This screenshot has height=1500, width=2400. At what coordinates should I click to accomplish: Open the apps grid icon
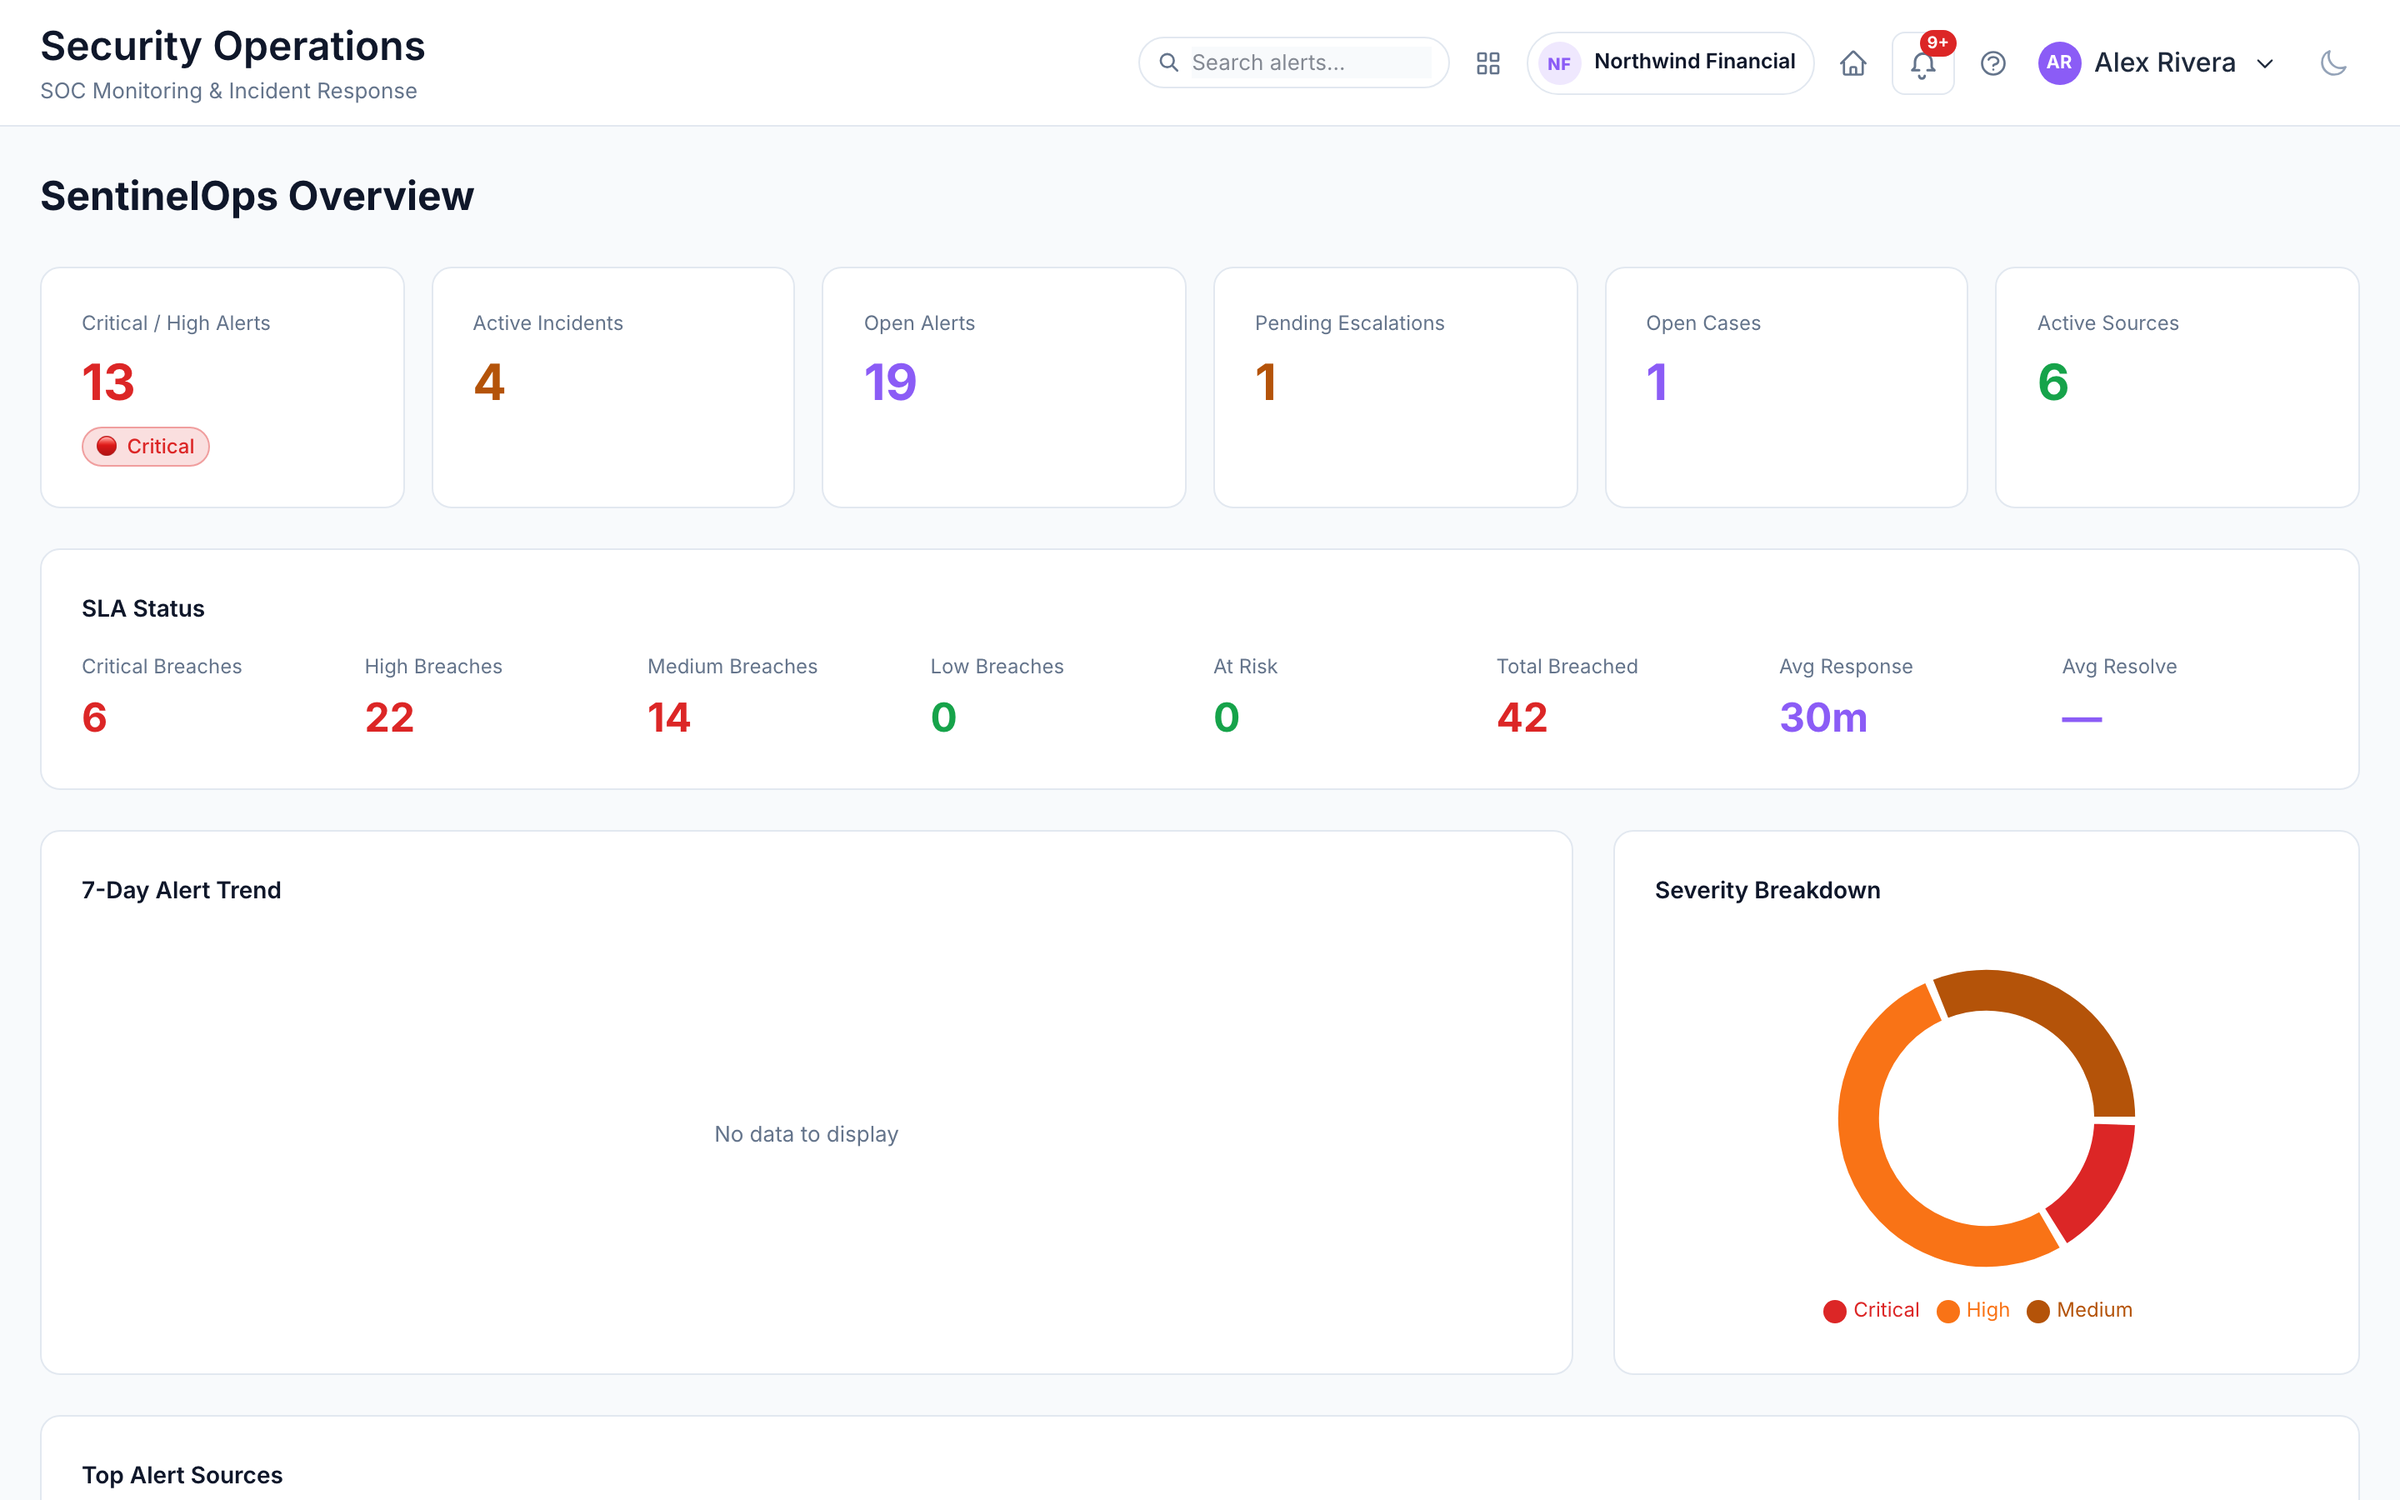click(1488, 63)
